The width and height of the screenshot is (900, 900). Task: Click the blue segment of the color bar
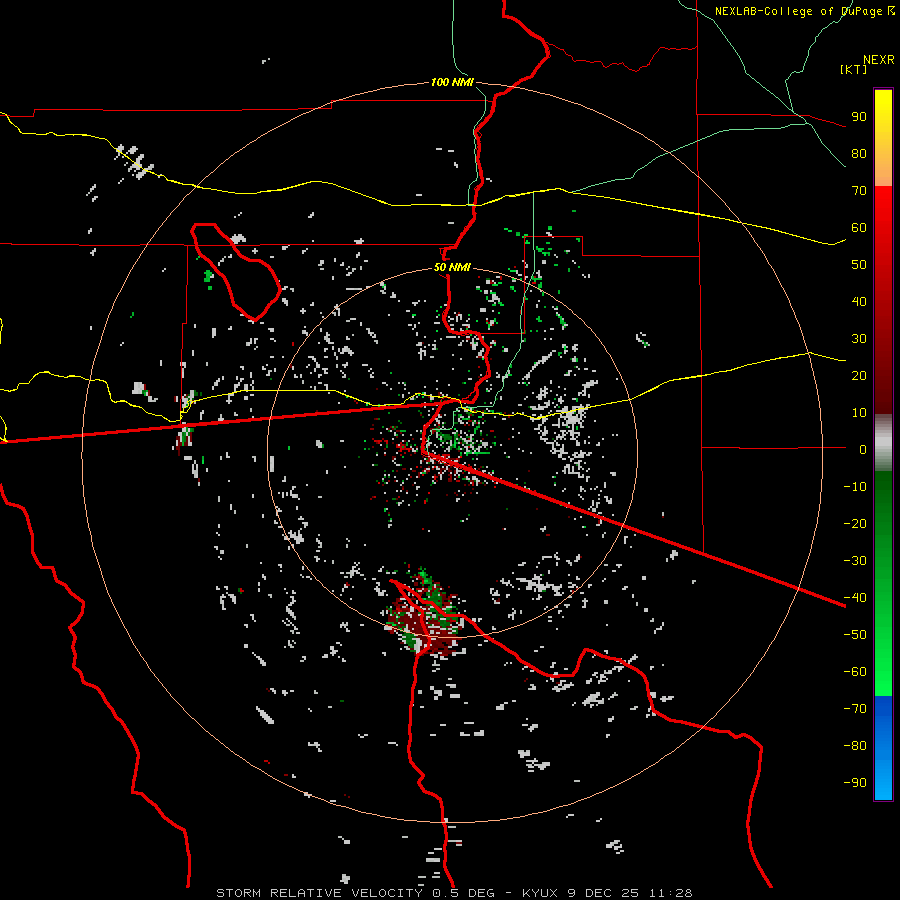click(x=883, y=747)
